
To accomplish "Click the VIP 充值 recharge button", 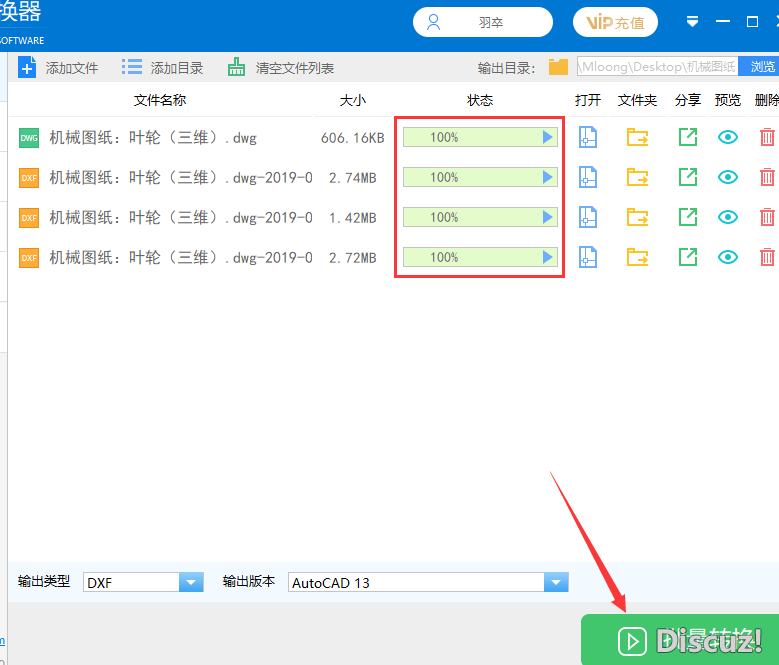I will click(615, 22).
